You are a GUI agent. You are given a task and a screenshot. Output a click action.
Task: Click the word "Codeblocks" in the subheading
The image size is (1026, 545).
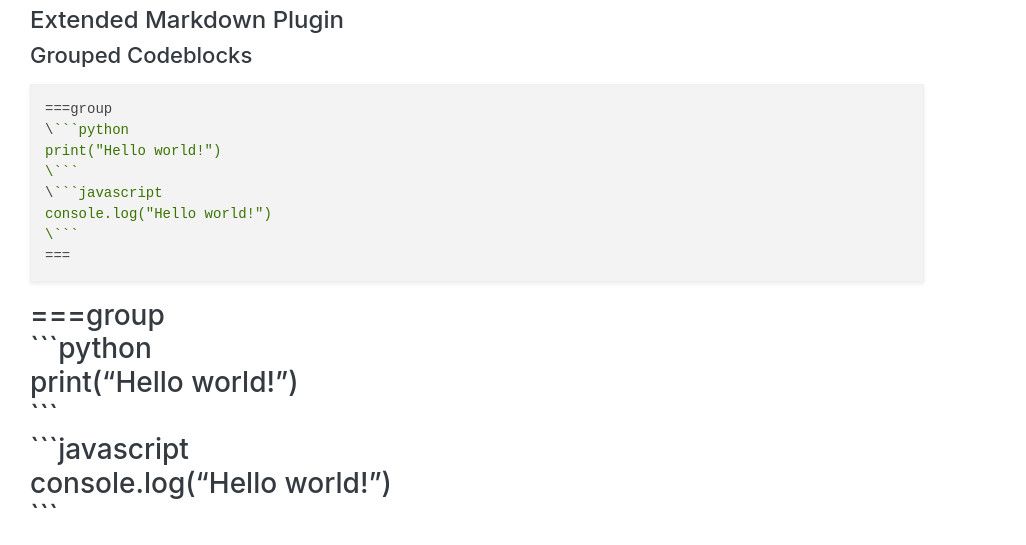point(189,56)
